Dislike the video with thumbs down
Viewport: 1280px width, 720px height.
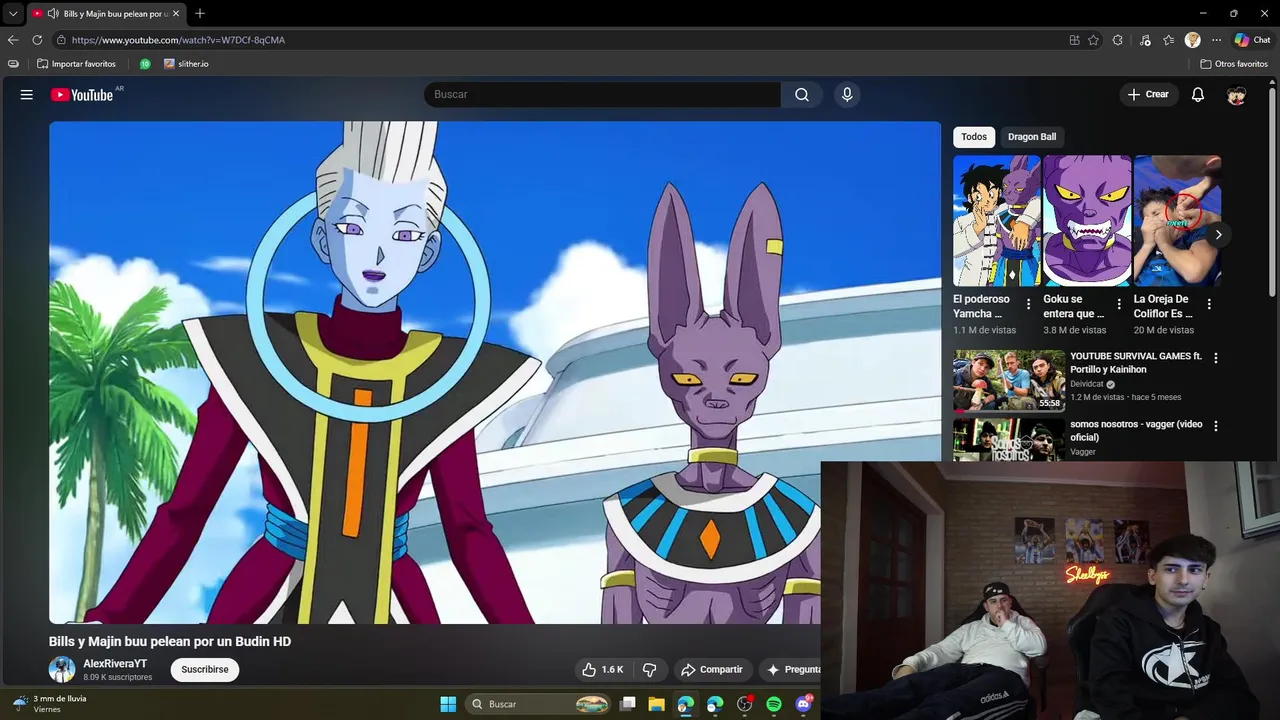pos(649,670)
